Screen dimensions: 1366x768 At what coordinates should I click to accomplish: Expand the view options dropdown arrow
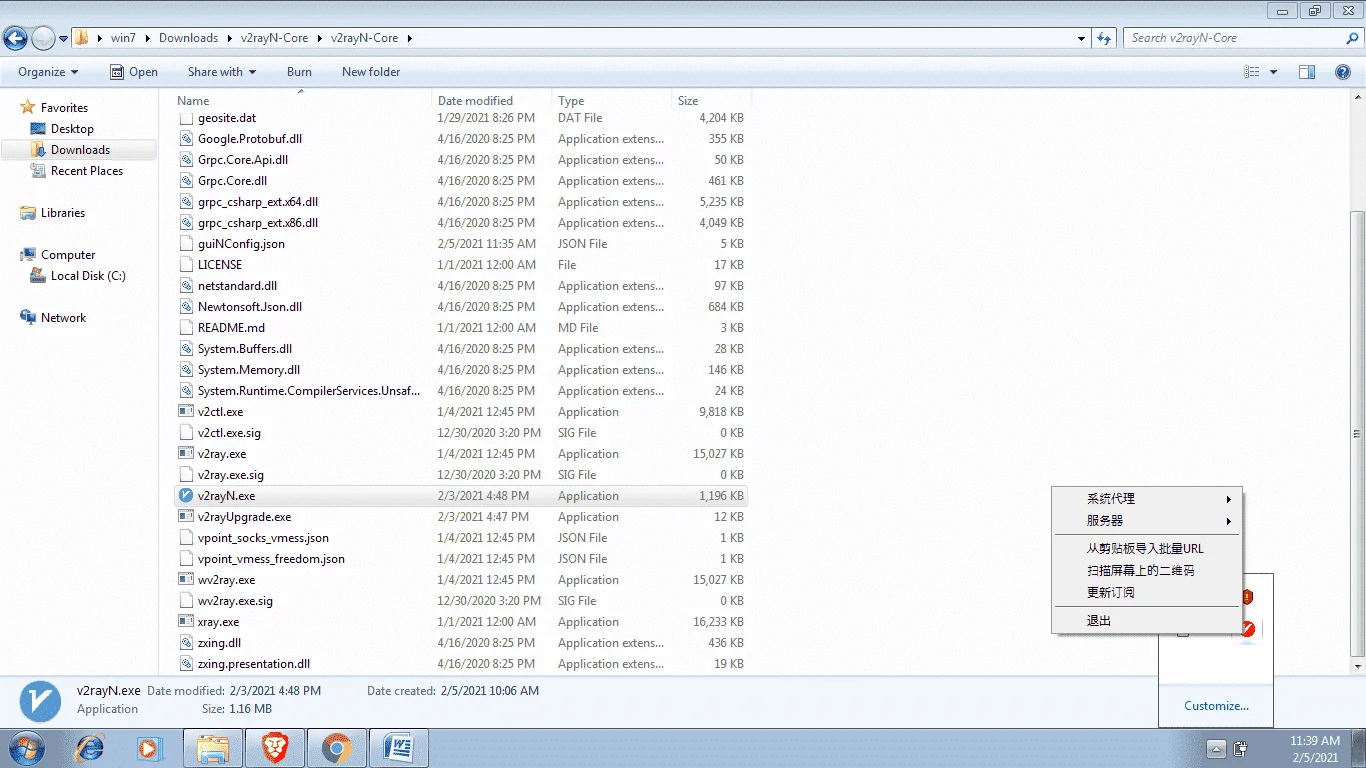1273,72
